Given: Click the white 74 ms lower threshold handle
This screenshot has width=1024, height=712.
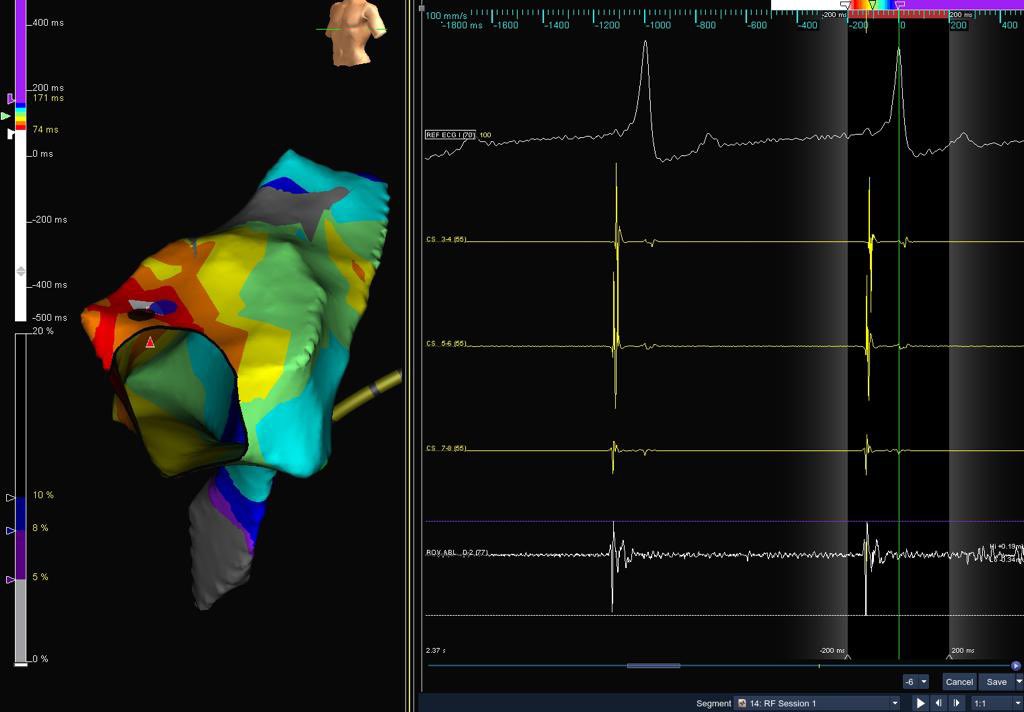Looking at the screenshot, I should pyautogui.click(x=10, y=133).
